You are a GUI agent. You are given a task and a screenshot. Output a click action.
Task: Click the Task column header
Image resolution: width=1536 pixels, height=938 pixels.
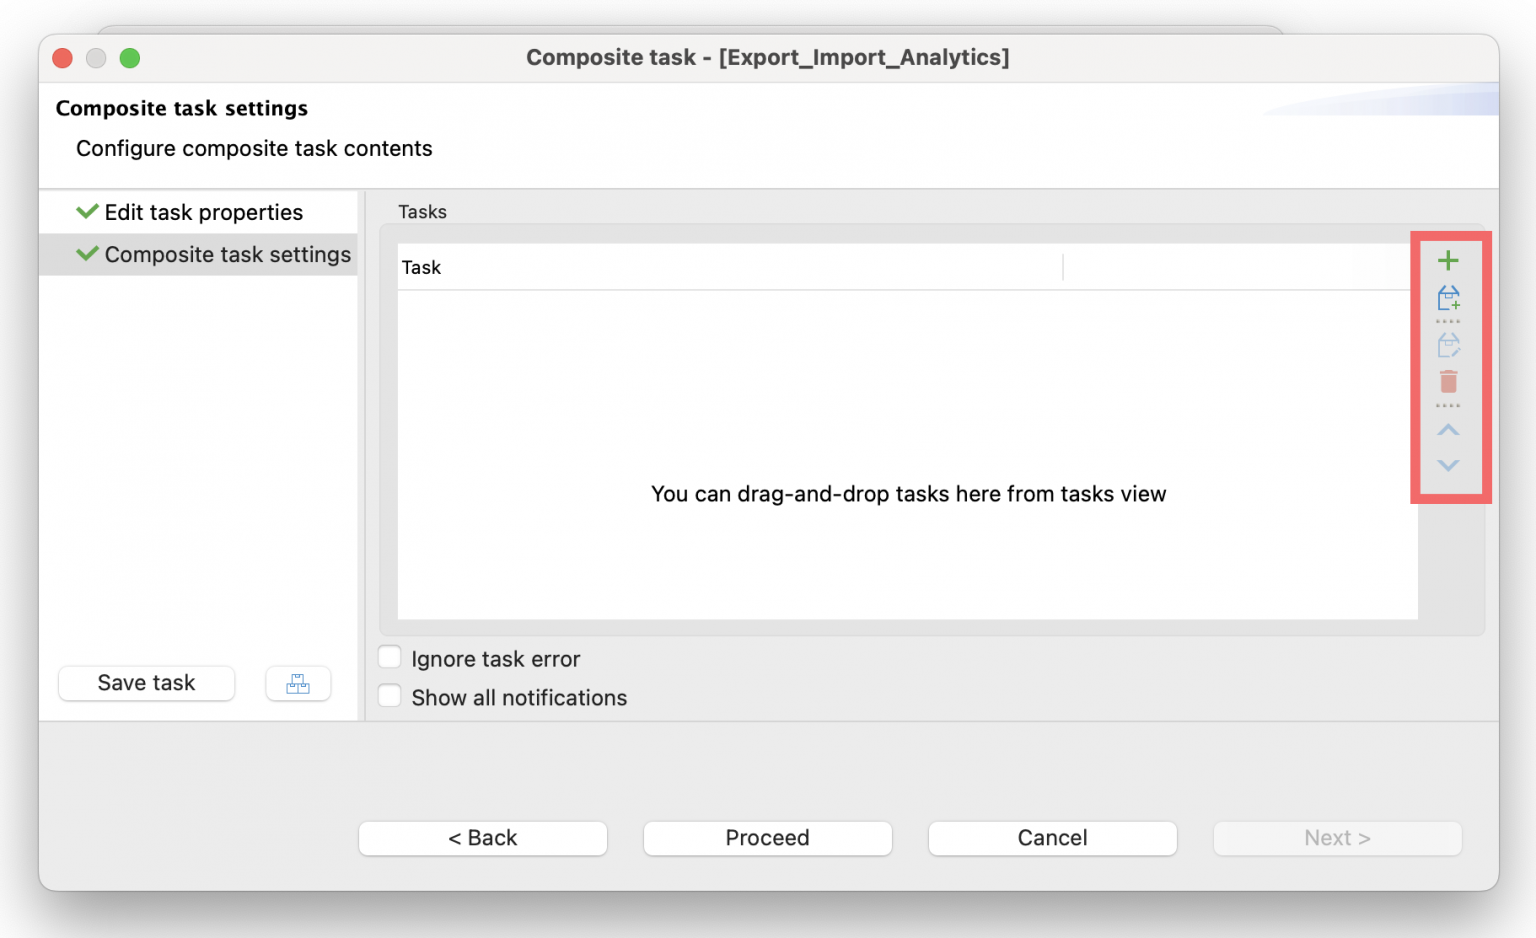click(421, 267)
